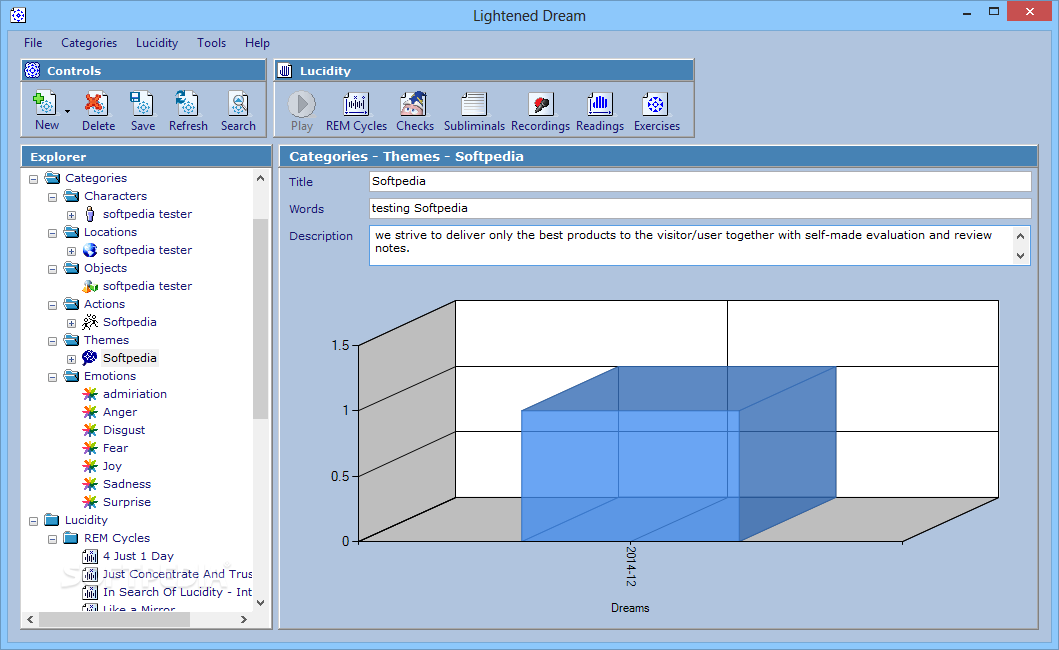Collapse the Locations folder
The width and height of the screenshot is (1059, 650).
[x=52, y=233]
